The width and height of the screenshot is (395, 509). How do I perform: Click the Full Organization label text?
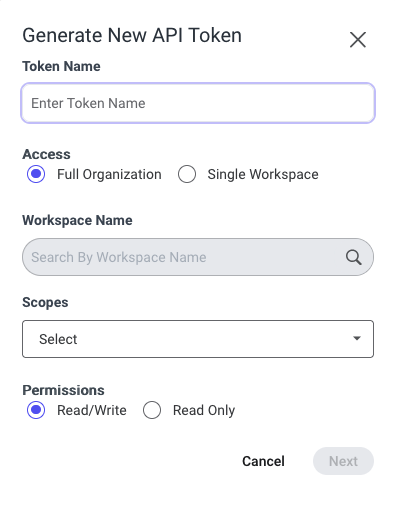click(109, 175)
